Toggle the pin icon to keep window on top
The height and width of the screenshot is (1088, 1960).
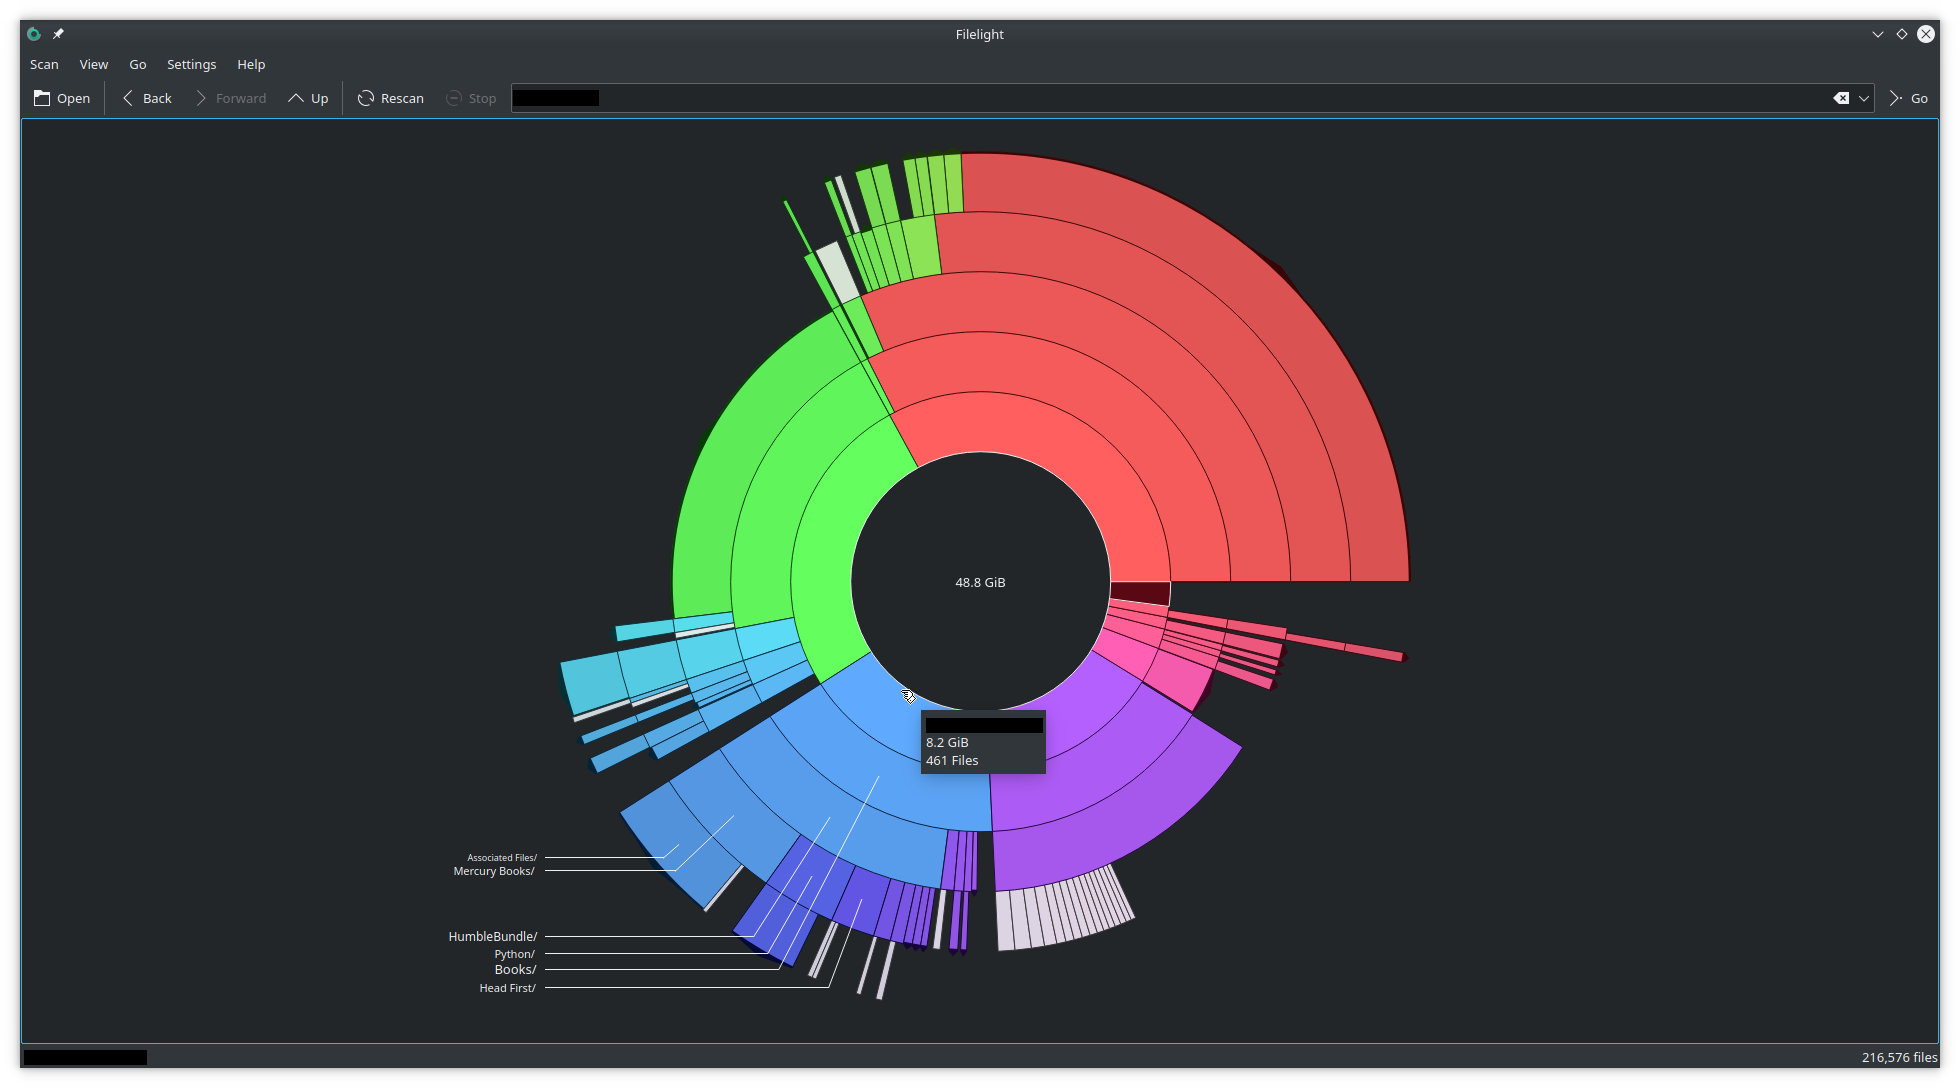[x=57, y=33]
